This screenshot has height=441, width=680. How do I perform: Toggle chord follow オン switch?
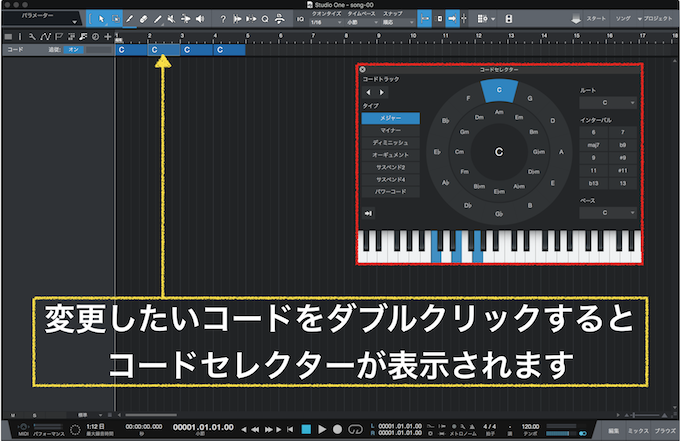pyautogui.click(x=73, y=50)
